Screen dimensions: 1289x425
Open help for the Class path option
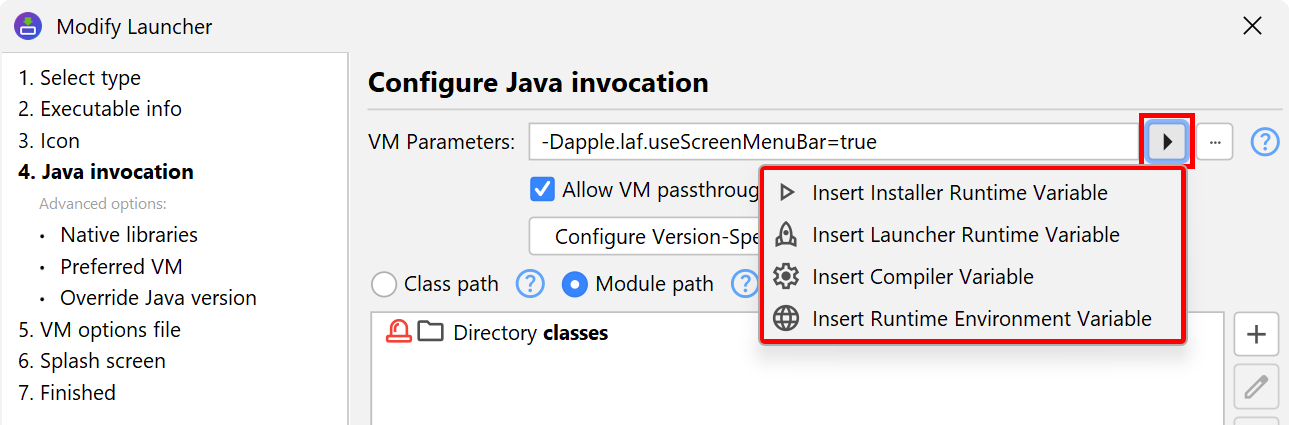pyautogui.click(x=530, y=284)
